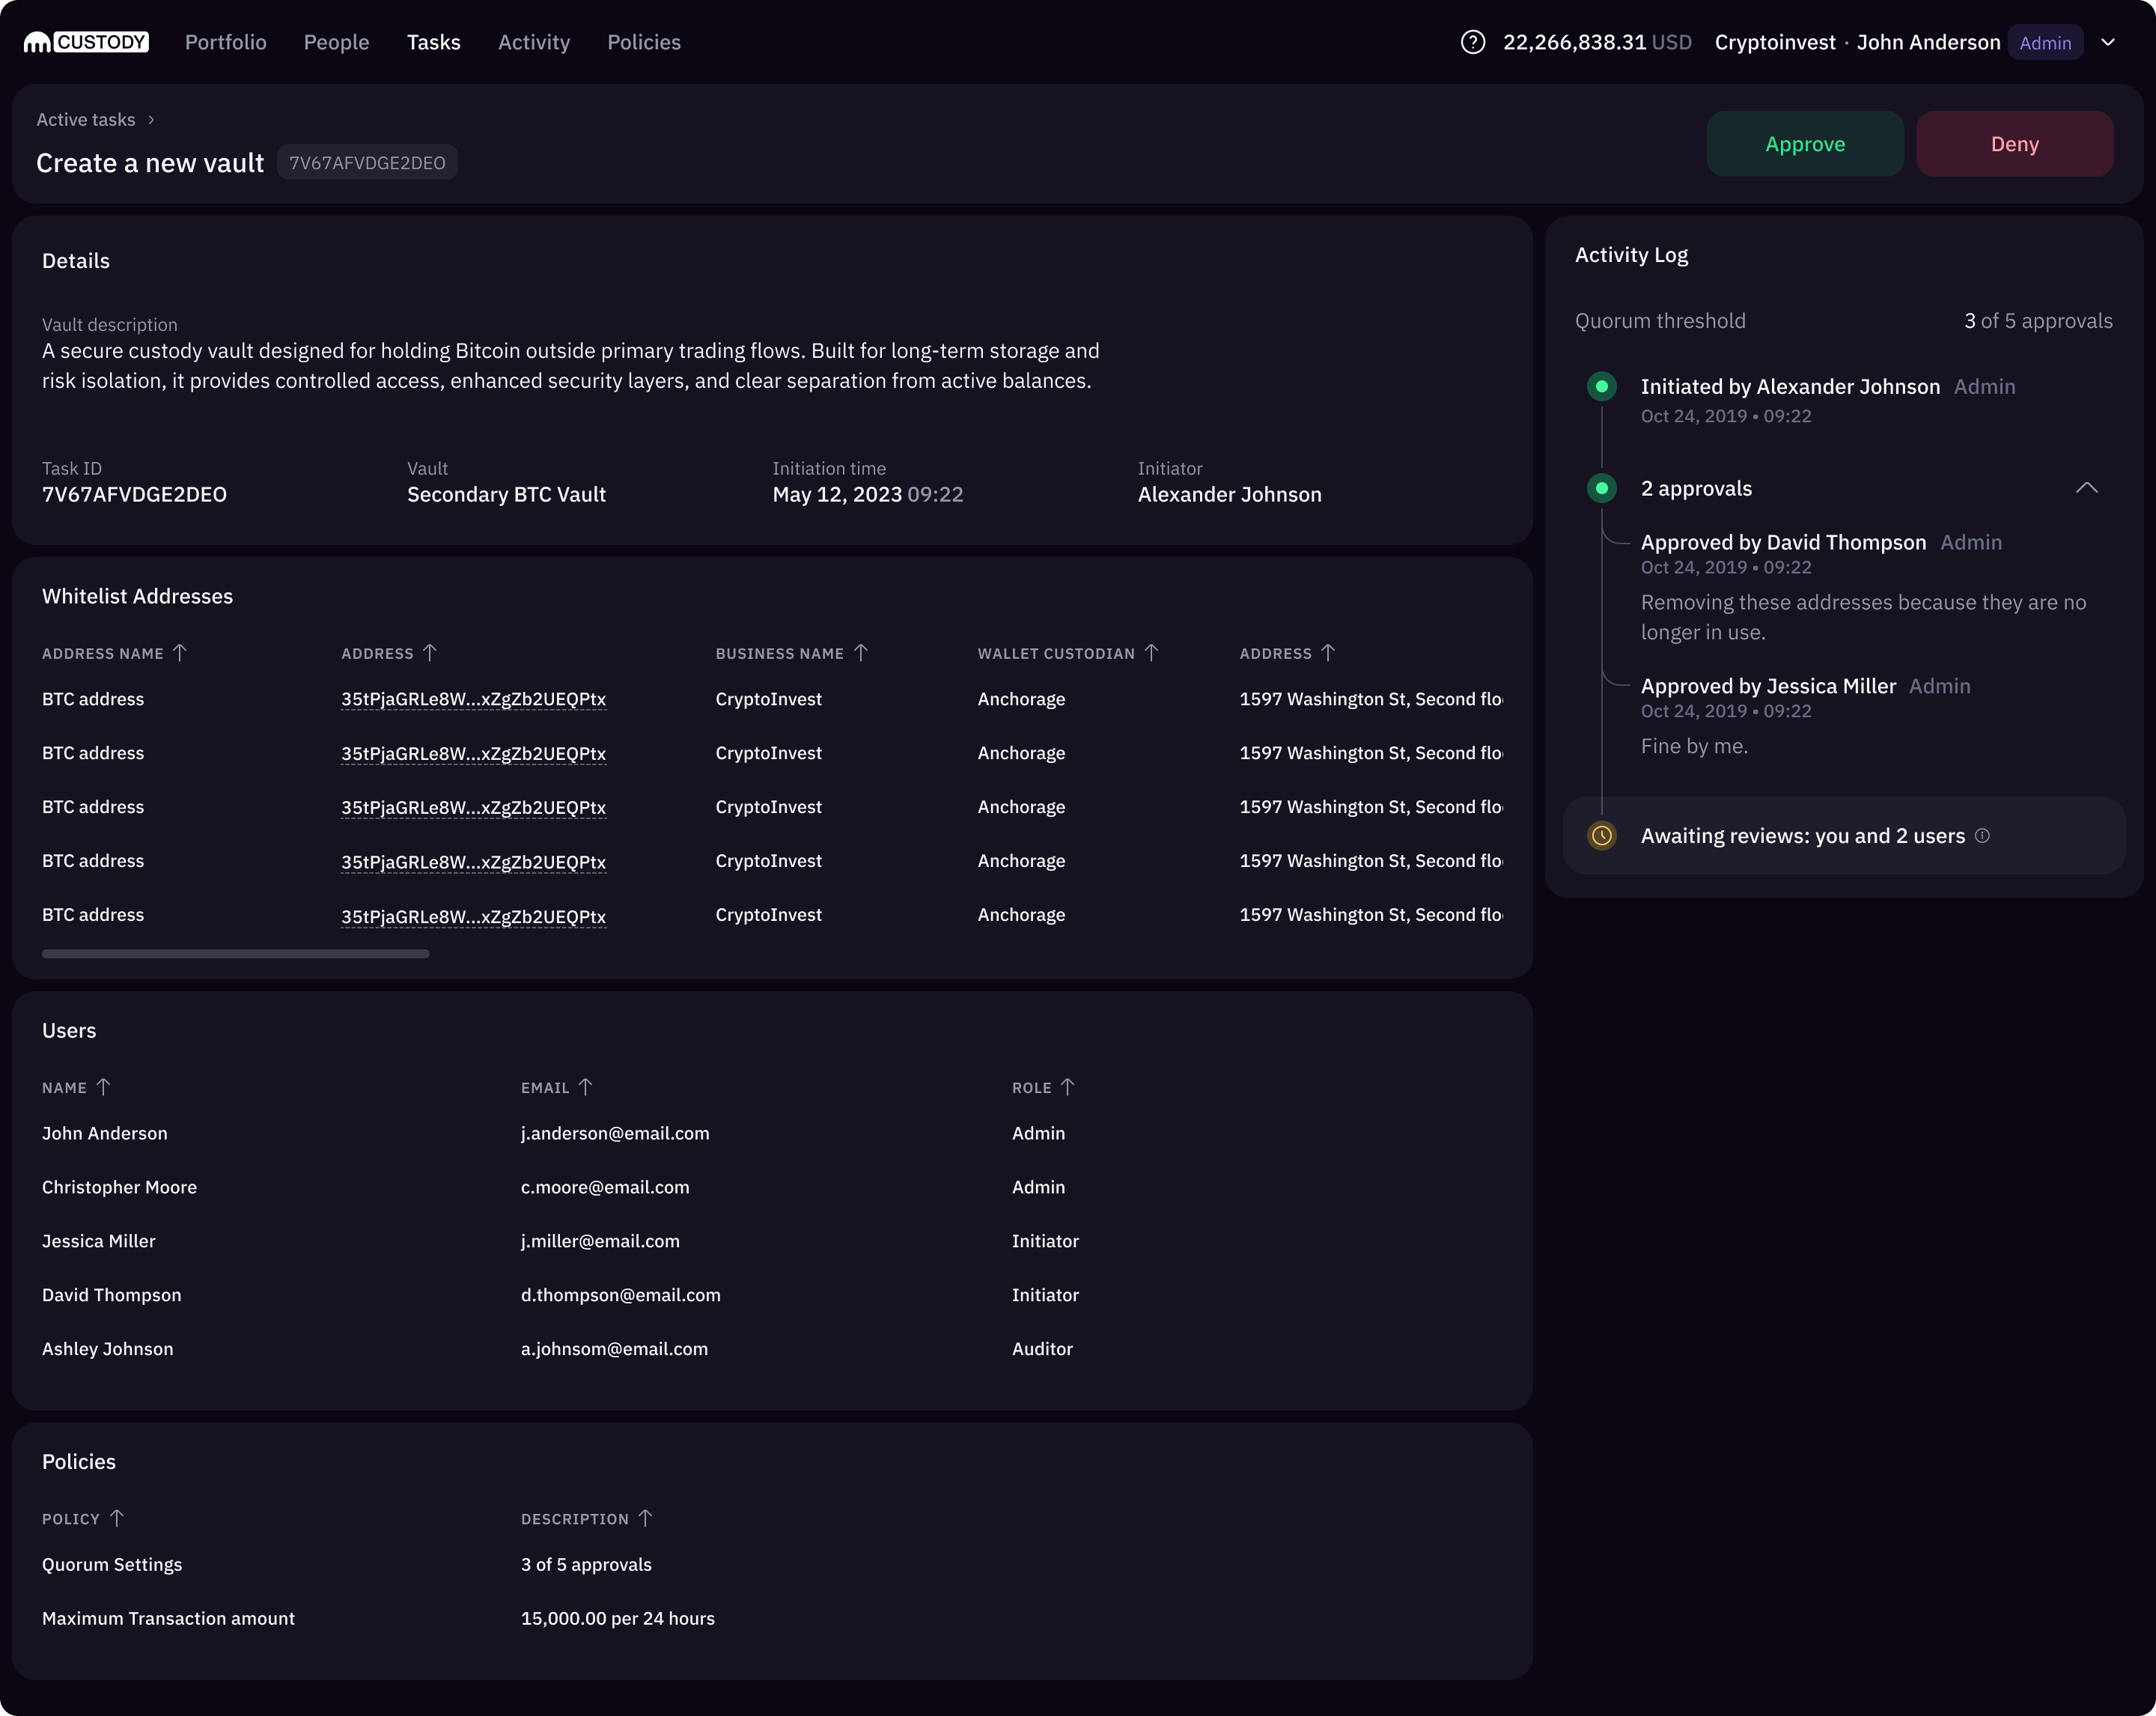Click the green dot beside 2 approvals

(1601, 488)
